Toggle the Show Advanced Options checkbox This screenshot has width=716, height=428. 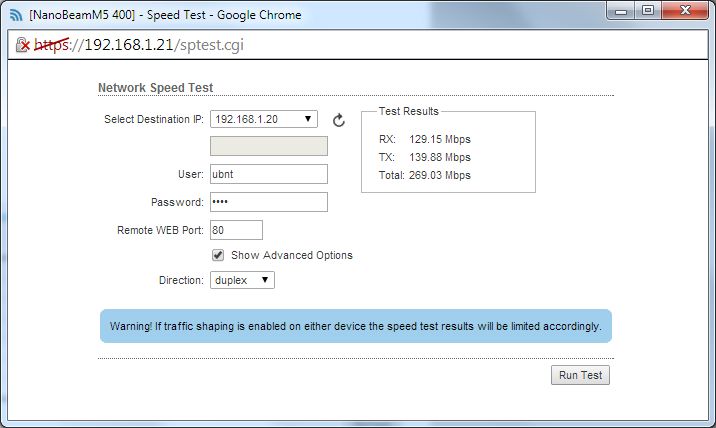218,255
